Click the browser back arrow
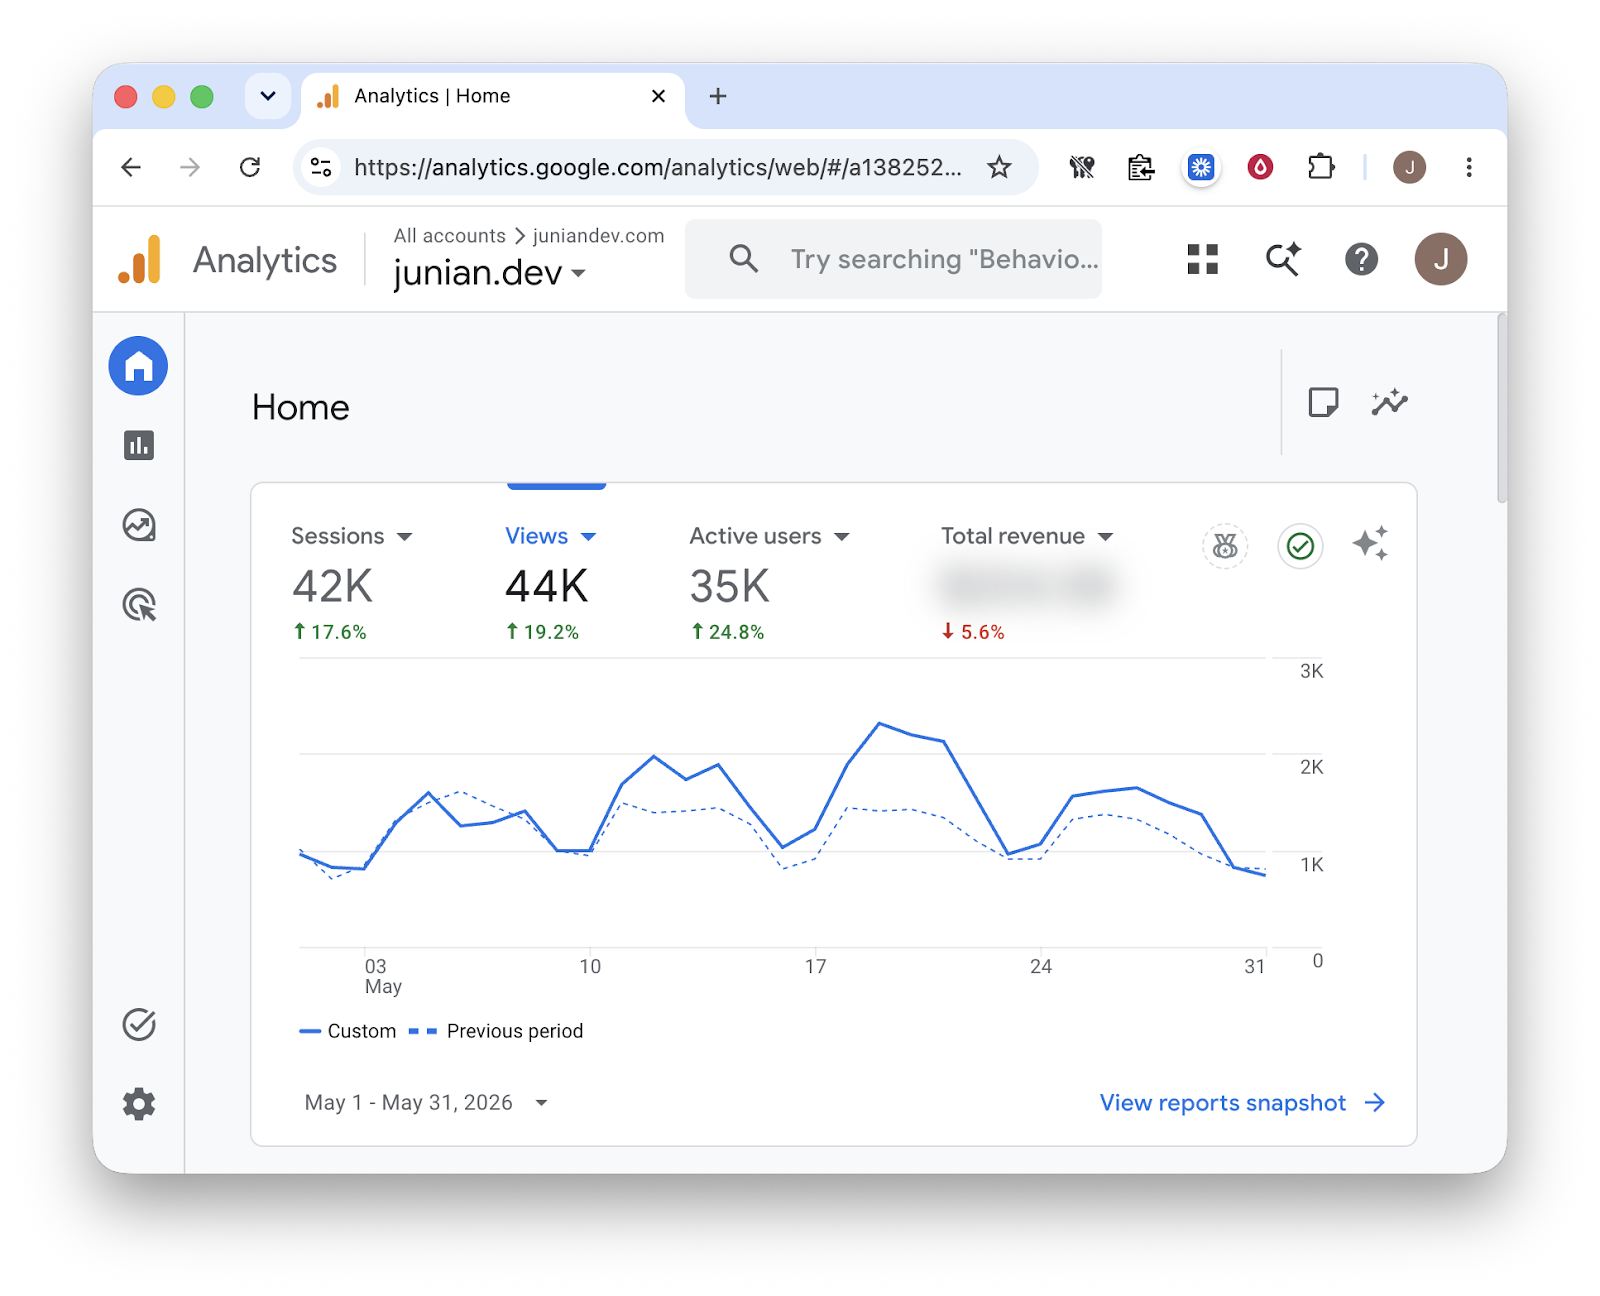This screenshot has height=1296, width=1600. click(131, 167)
